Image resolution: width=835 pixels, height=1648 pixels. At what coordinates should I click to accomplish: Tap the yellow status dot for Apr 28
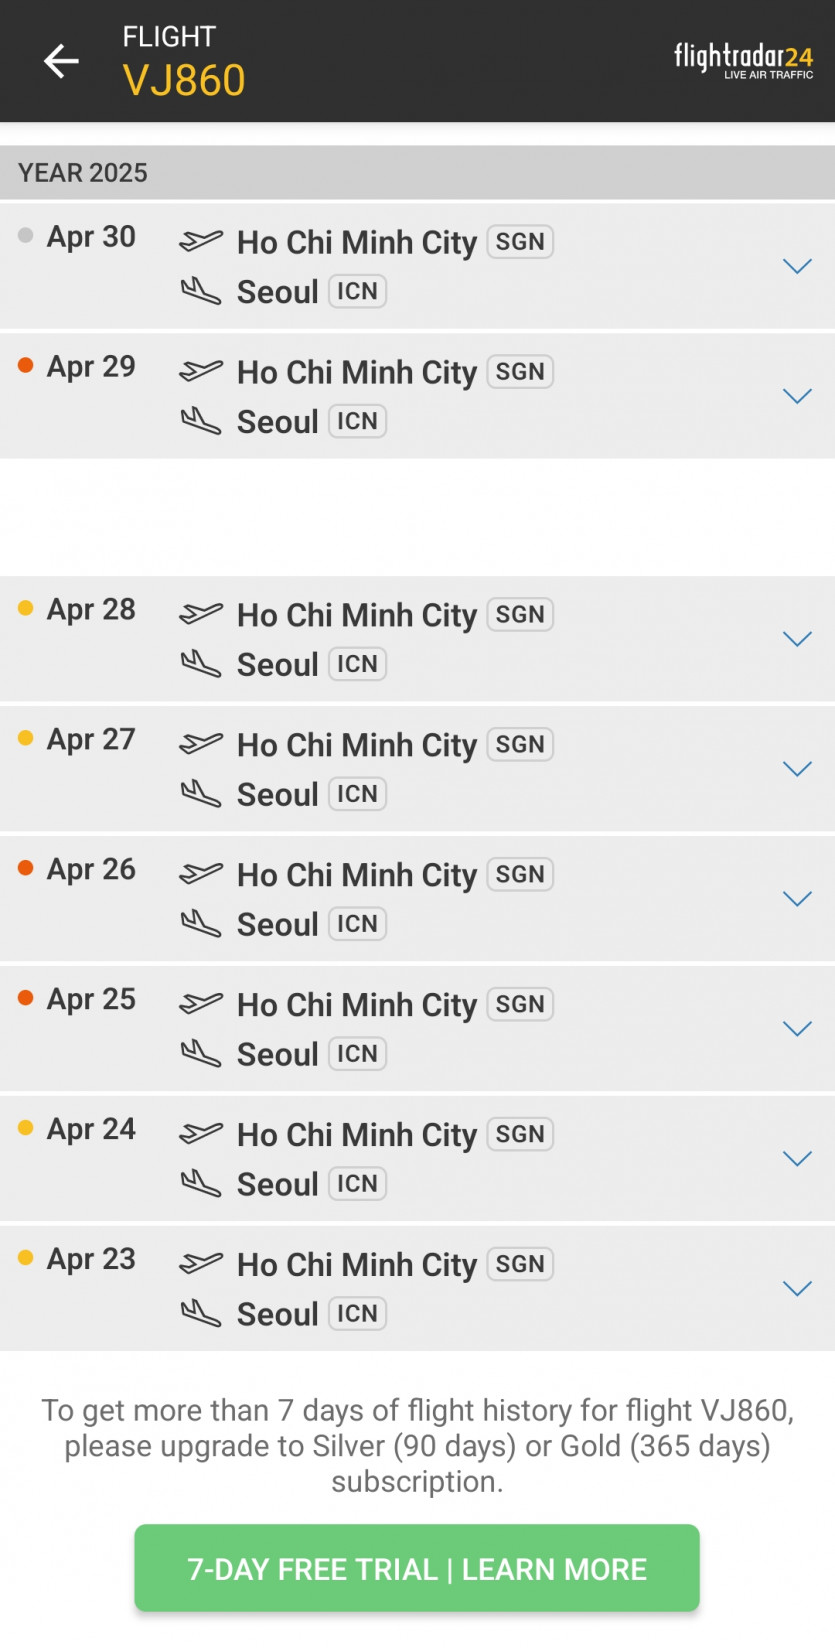point(26,608)
